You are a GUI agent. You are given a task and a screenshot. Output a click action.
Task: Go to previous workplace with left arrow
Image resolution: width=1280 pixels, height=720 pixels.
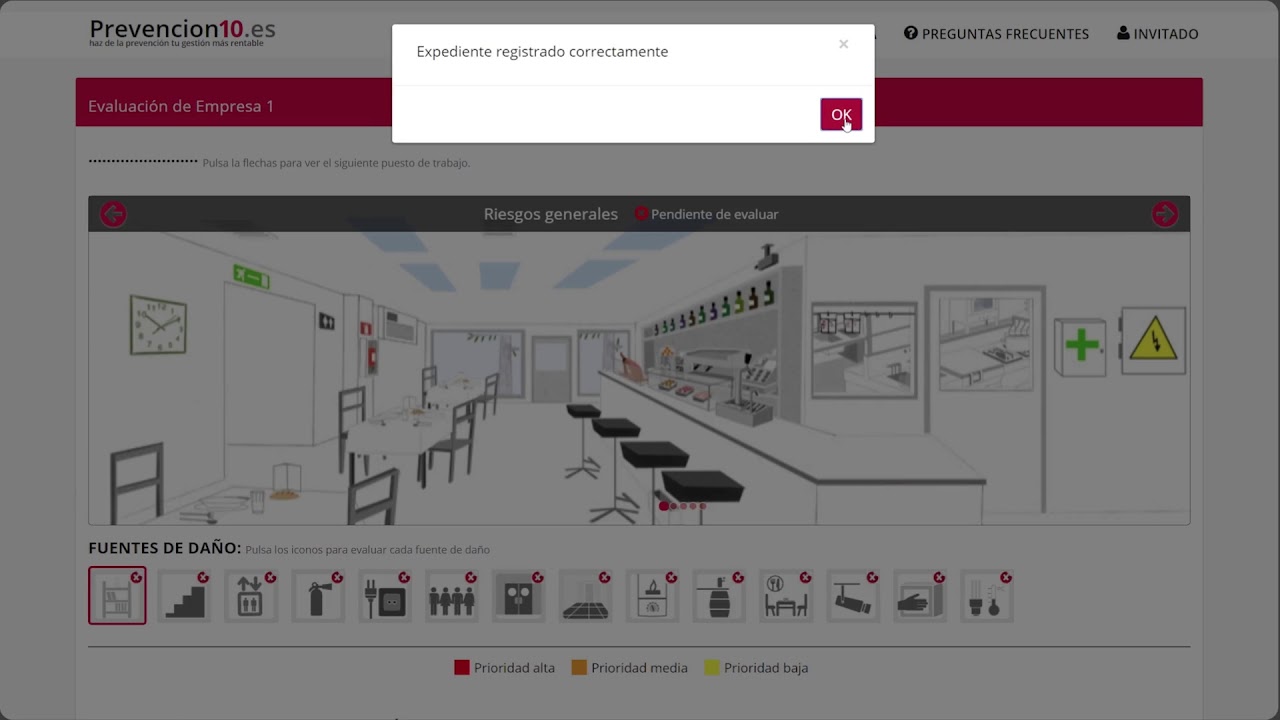click(113, 214)
